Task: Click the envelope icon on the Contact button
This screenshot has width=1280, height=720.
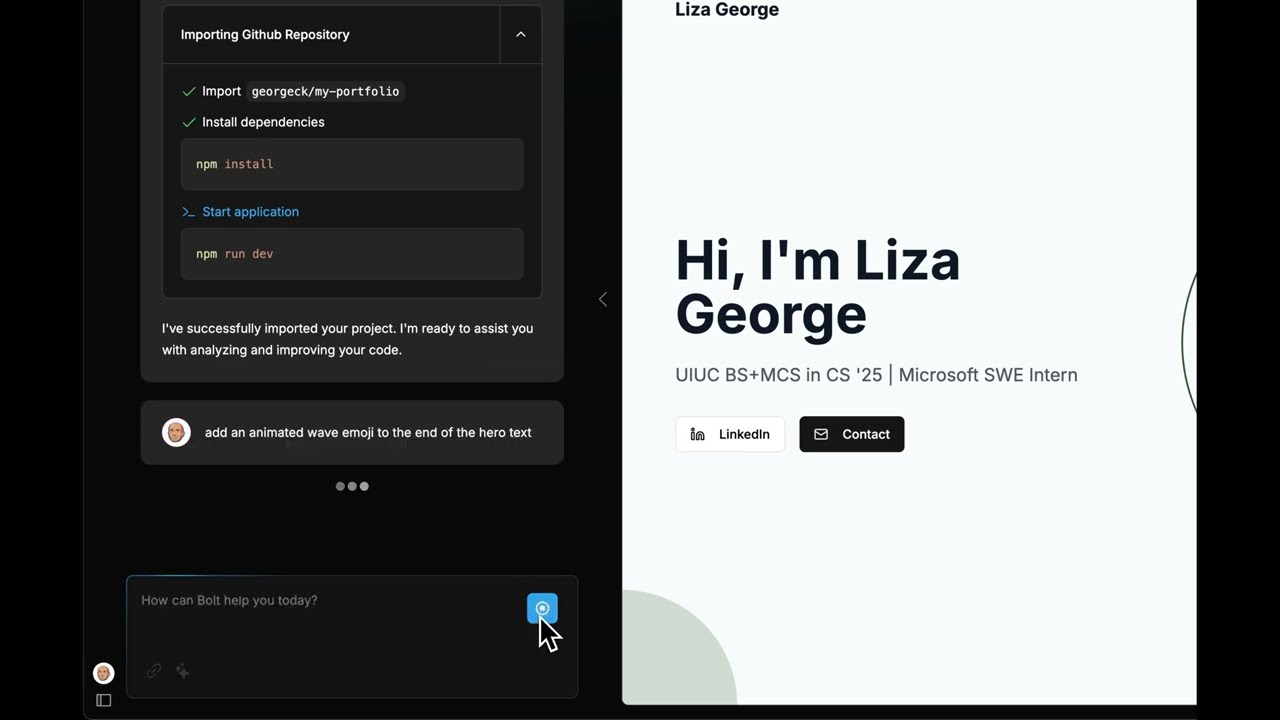Action: (x=821, y=434)
